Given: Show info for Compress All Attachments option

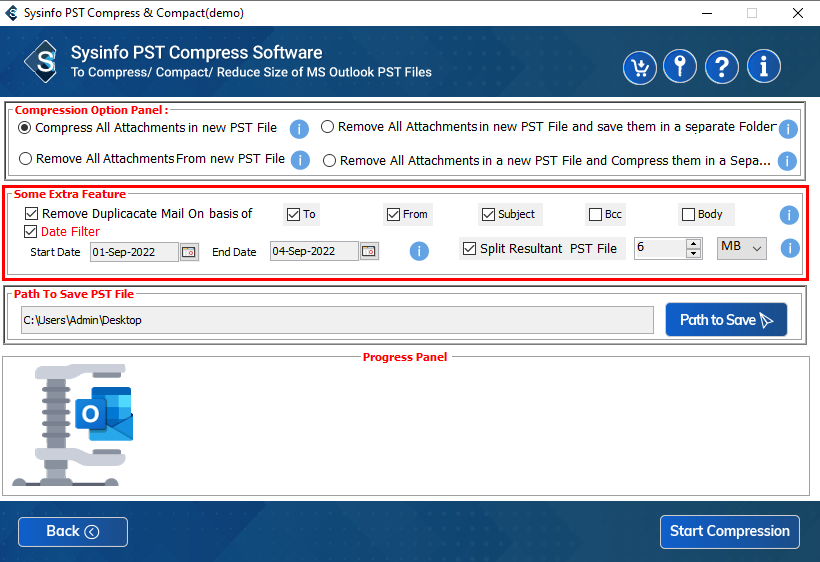Looking at the screenshot, I should [299, 129].
